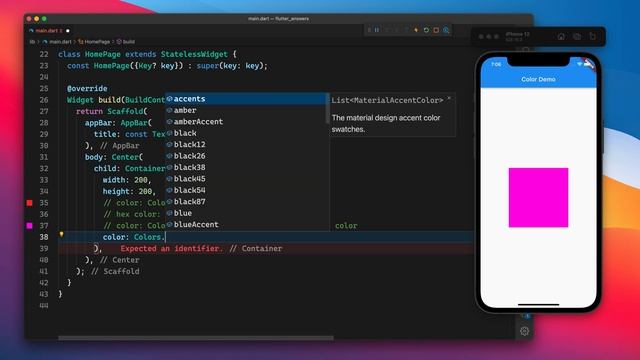Open the settings gear in VS Code
Screen dimensions: 640x360
(524, 331)
